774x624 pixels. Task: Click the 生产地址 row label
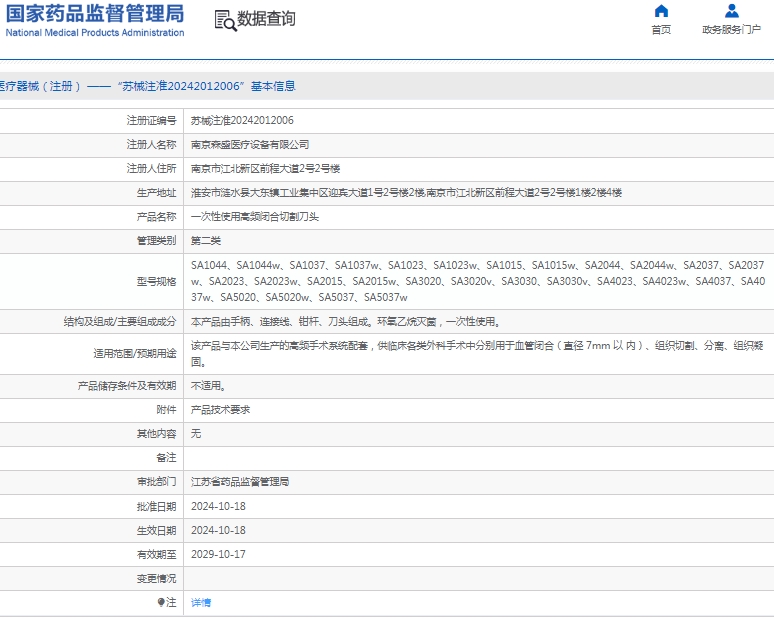click(156, 193)
